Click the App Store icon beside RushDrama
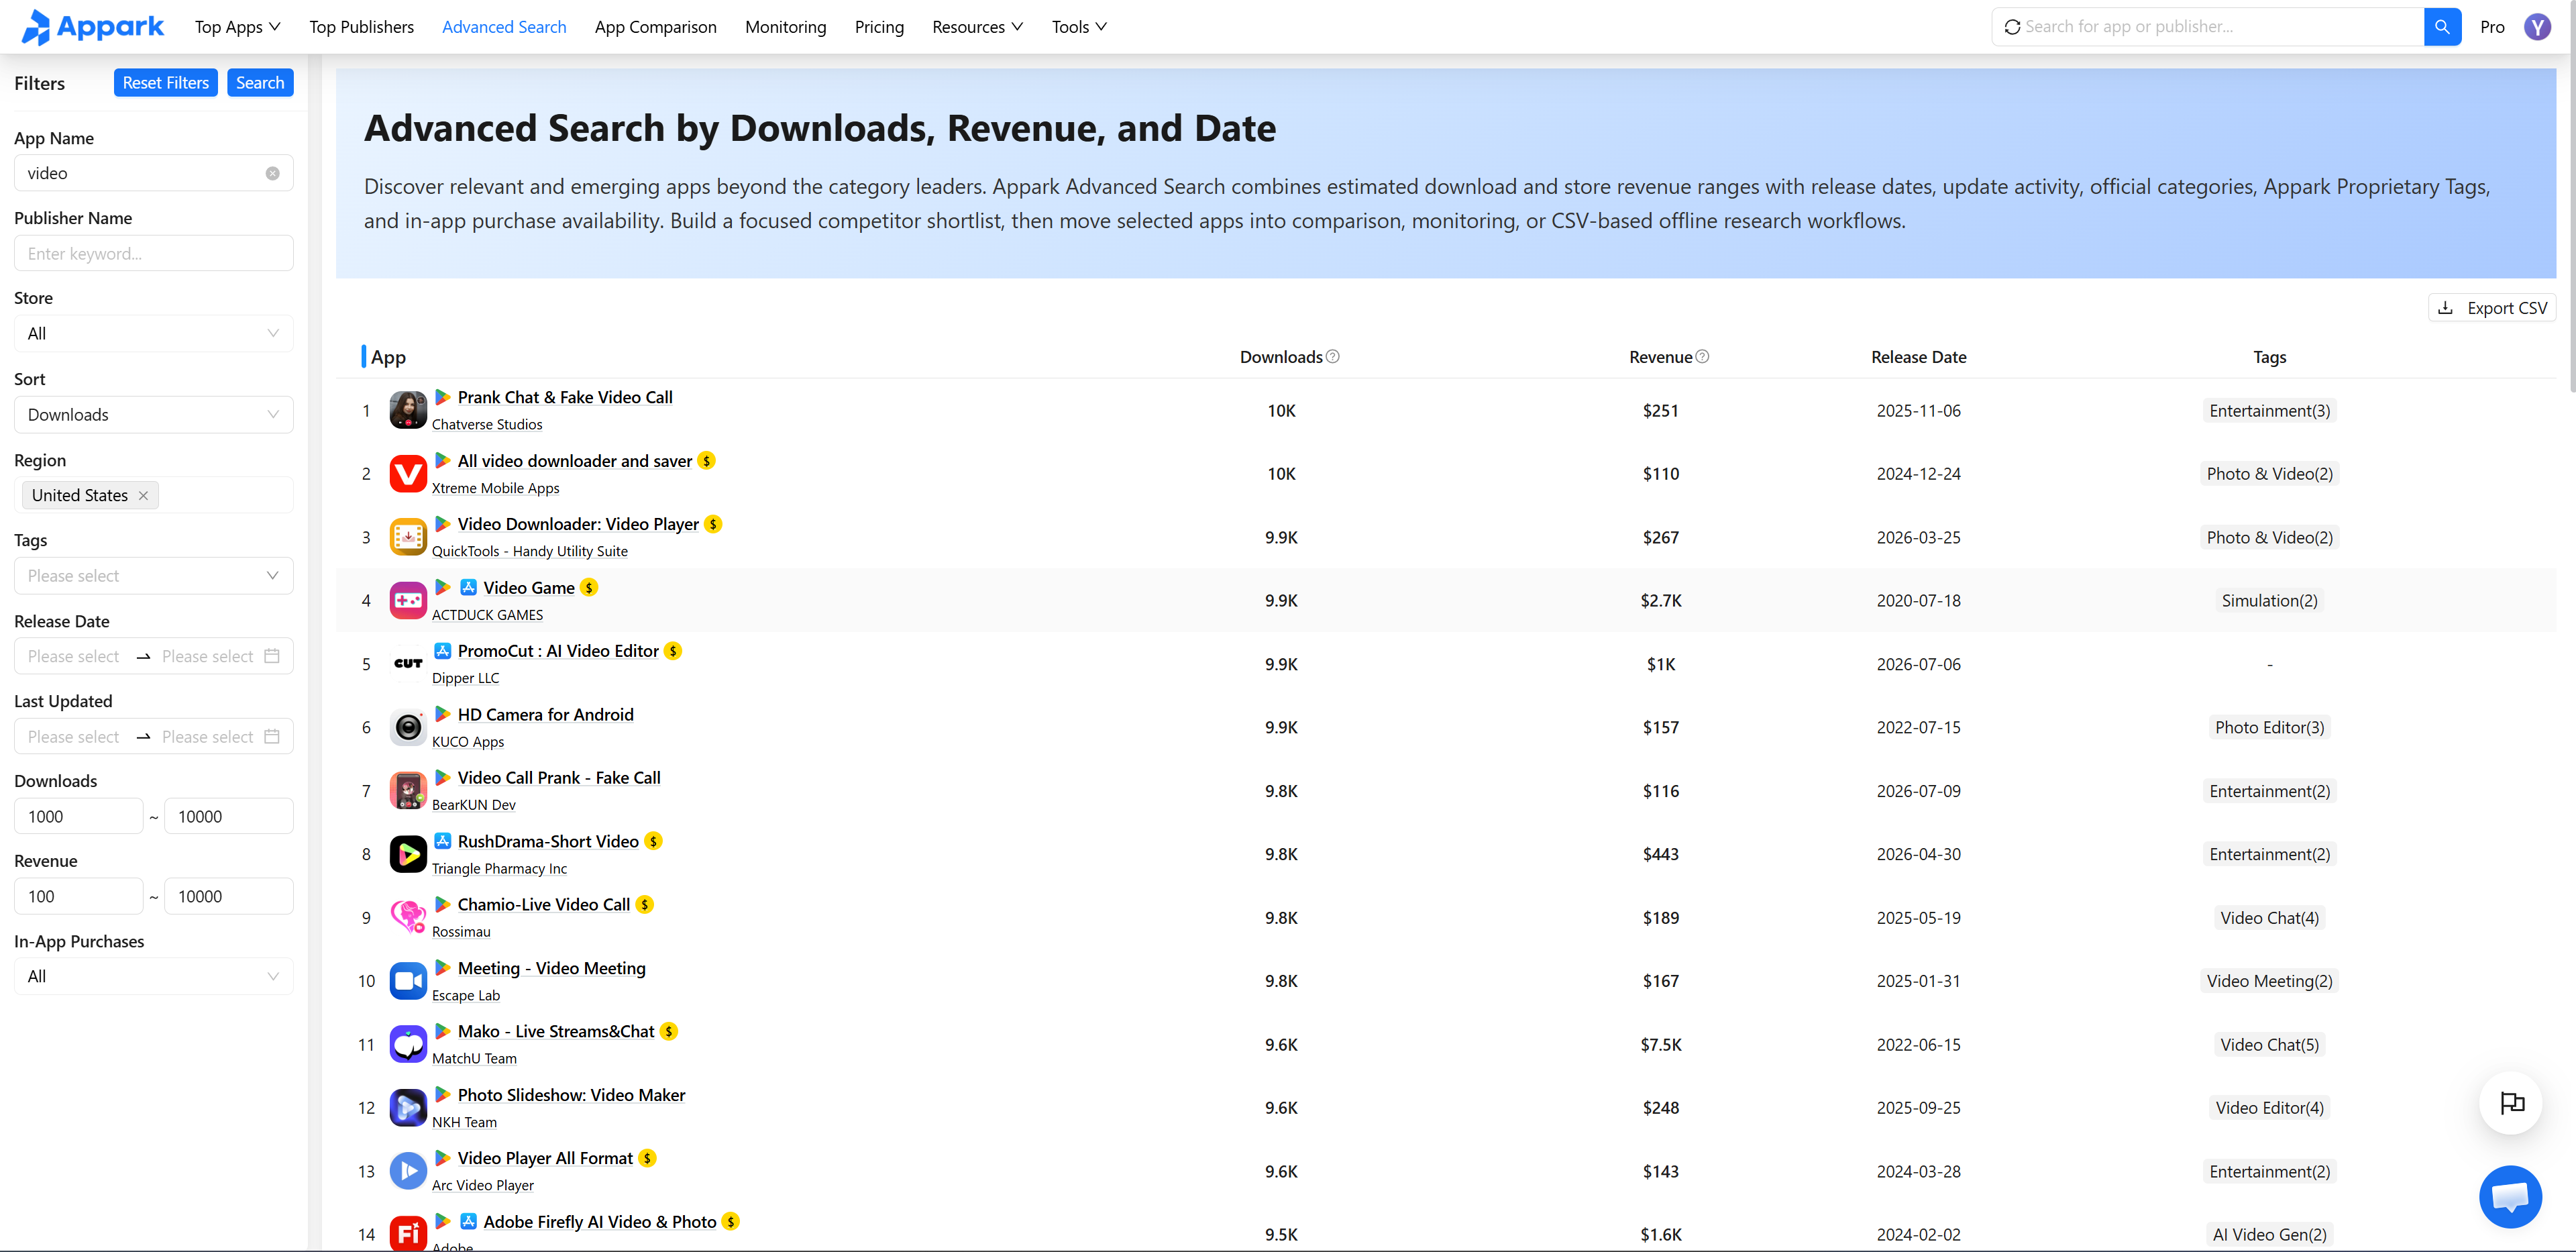 442,841
